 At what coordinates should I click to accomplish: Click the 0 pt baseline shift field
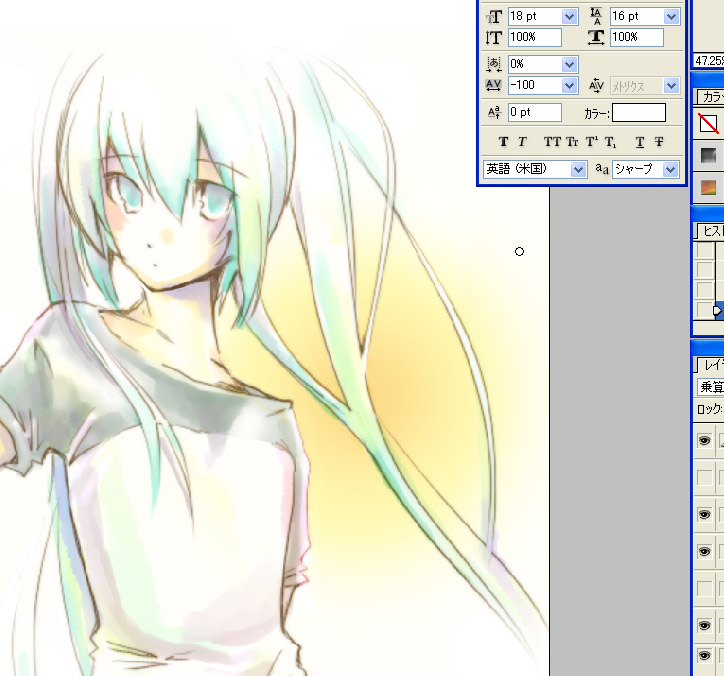(x=535, y=112)
